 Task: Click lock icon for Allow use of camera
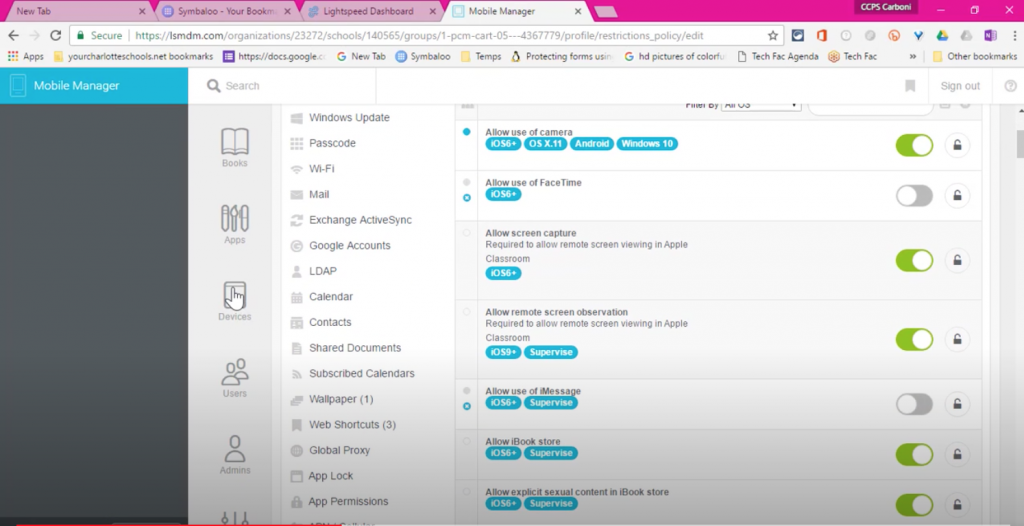click(x=957, y=145)
